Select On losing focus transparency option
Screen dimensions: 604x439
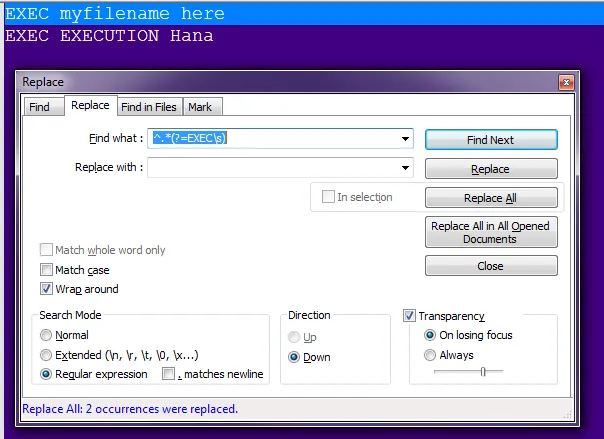(430, 335)
